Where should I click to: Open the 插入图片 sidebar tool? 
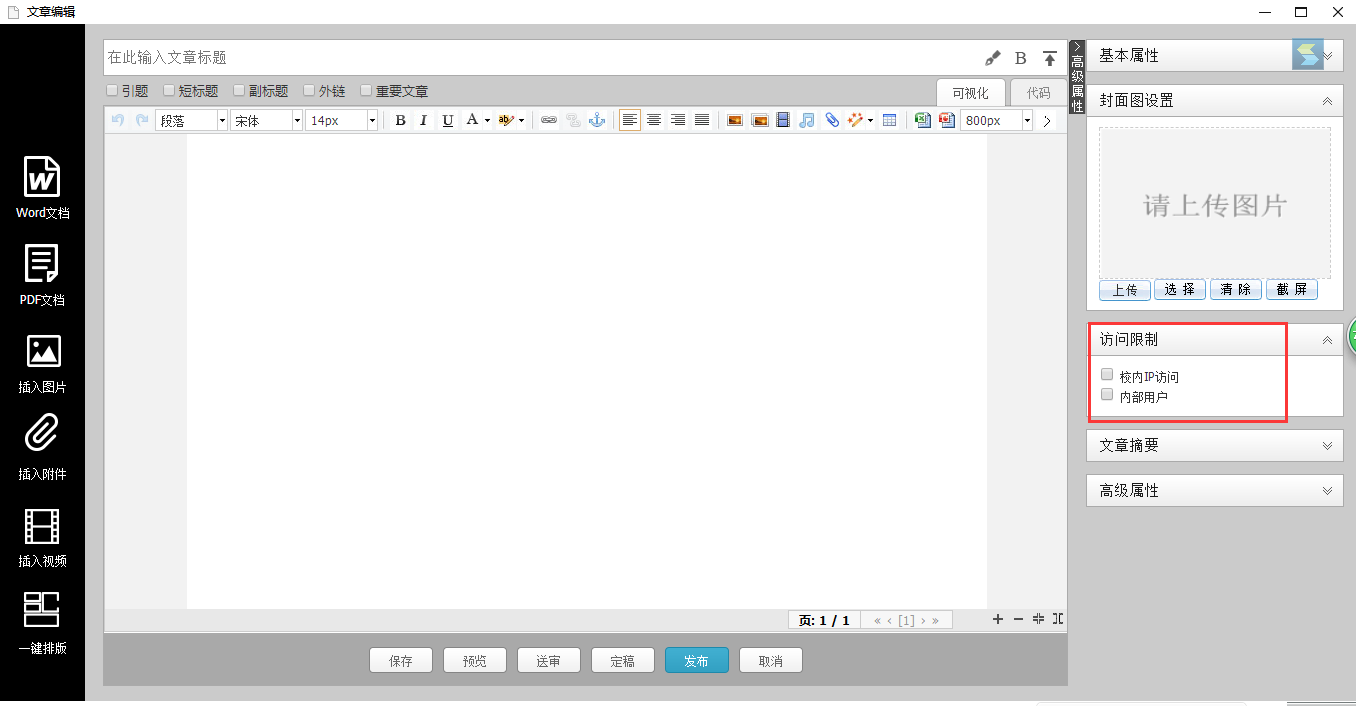click(x=42, y=352)
